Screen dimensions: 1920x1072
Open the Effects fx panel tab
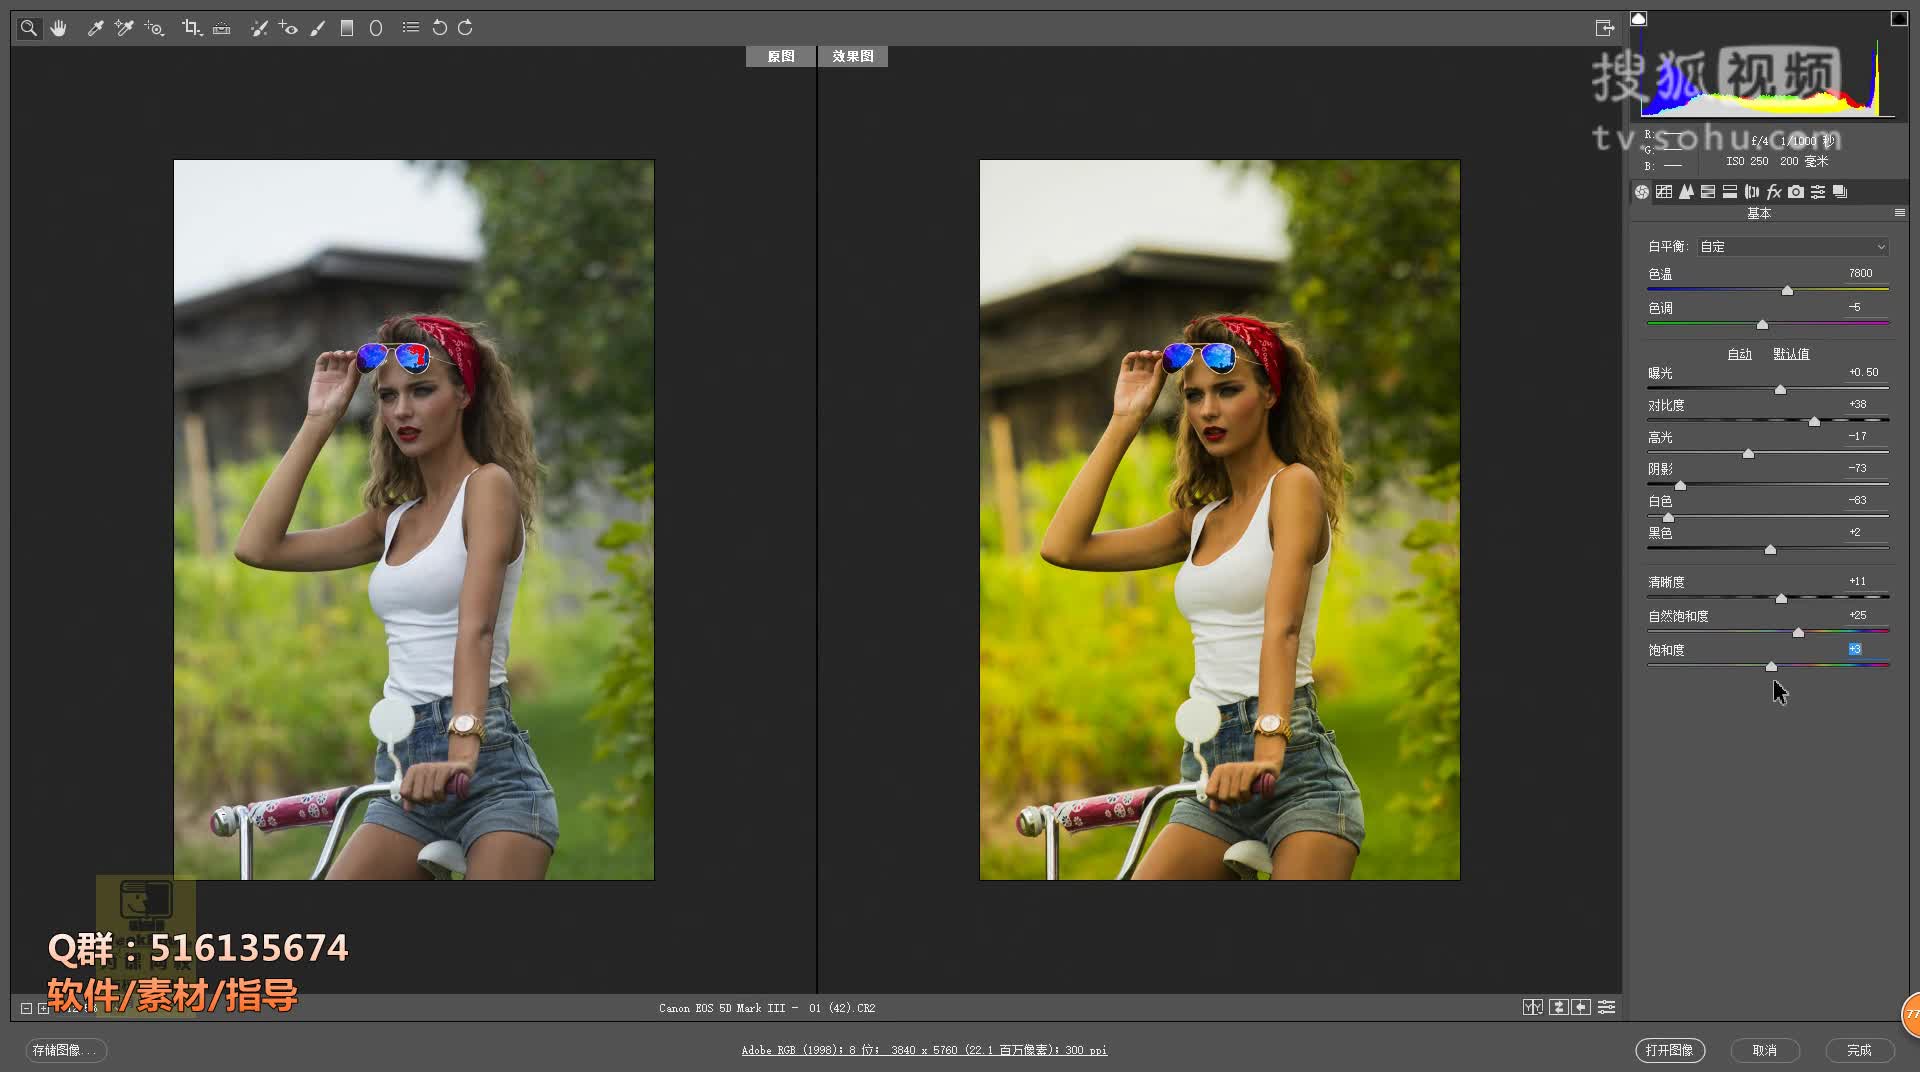coord(1774,192)
